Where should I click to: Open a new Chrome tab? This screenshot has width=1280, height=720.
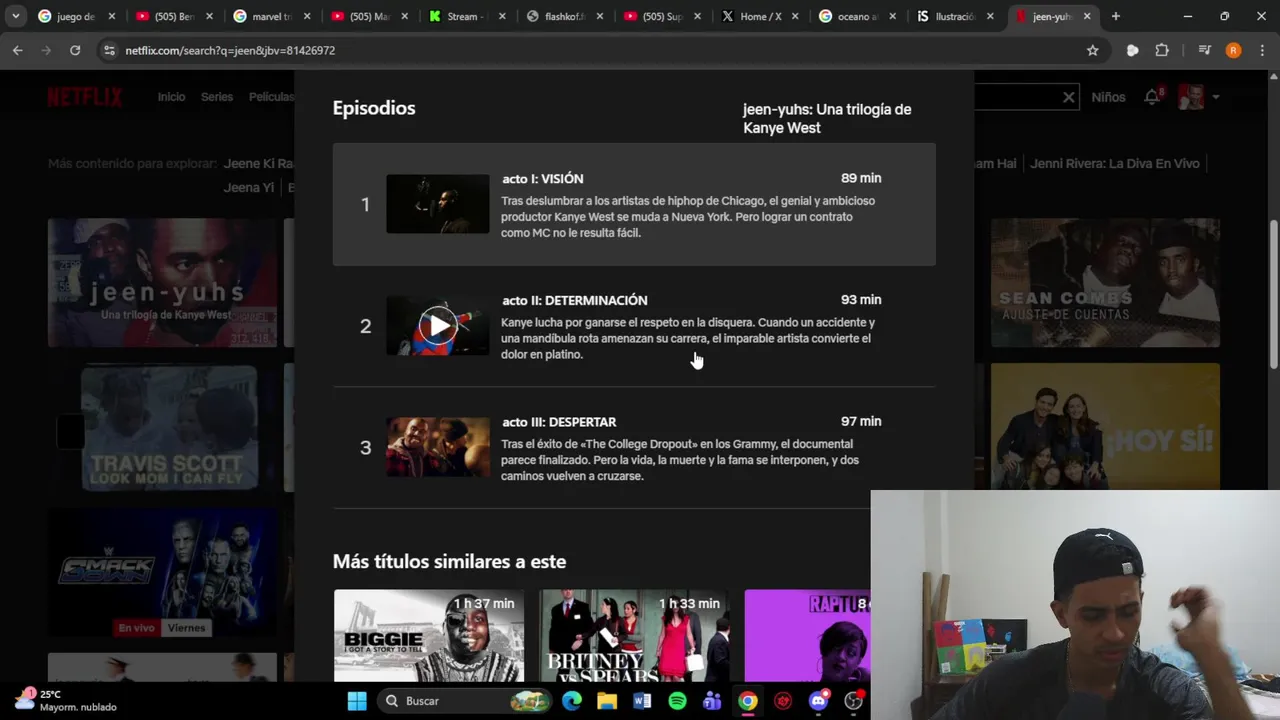coord(1116,16)
